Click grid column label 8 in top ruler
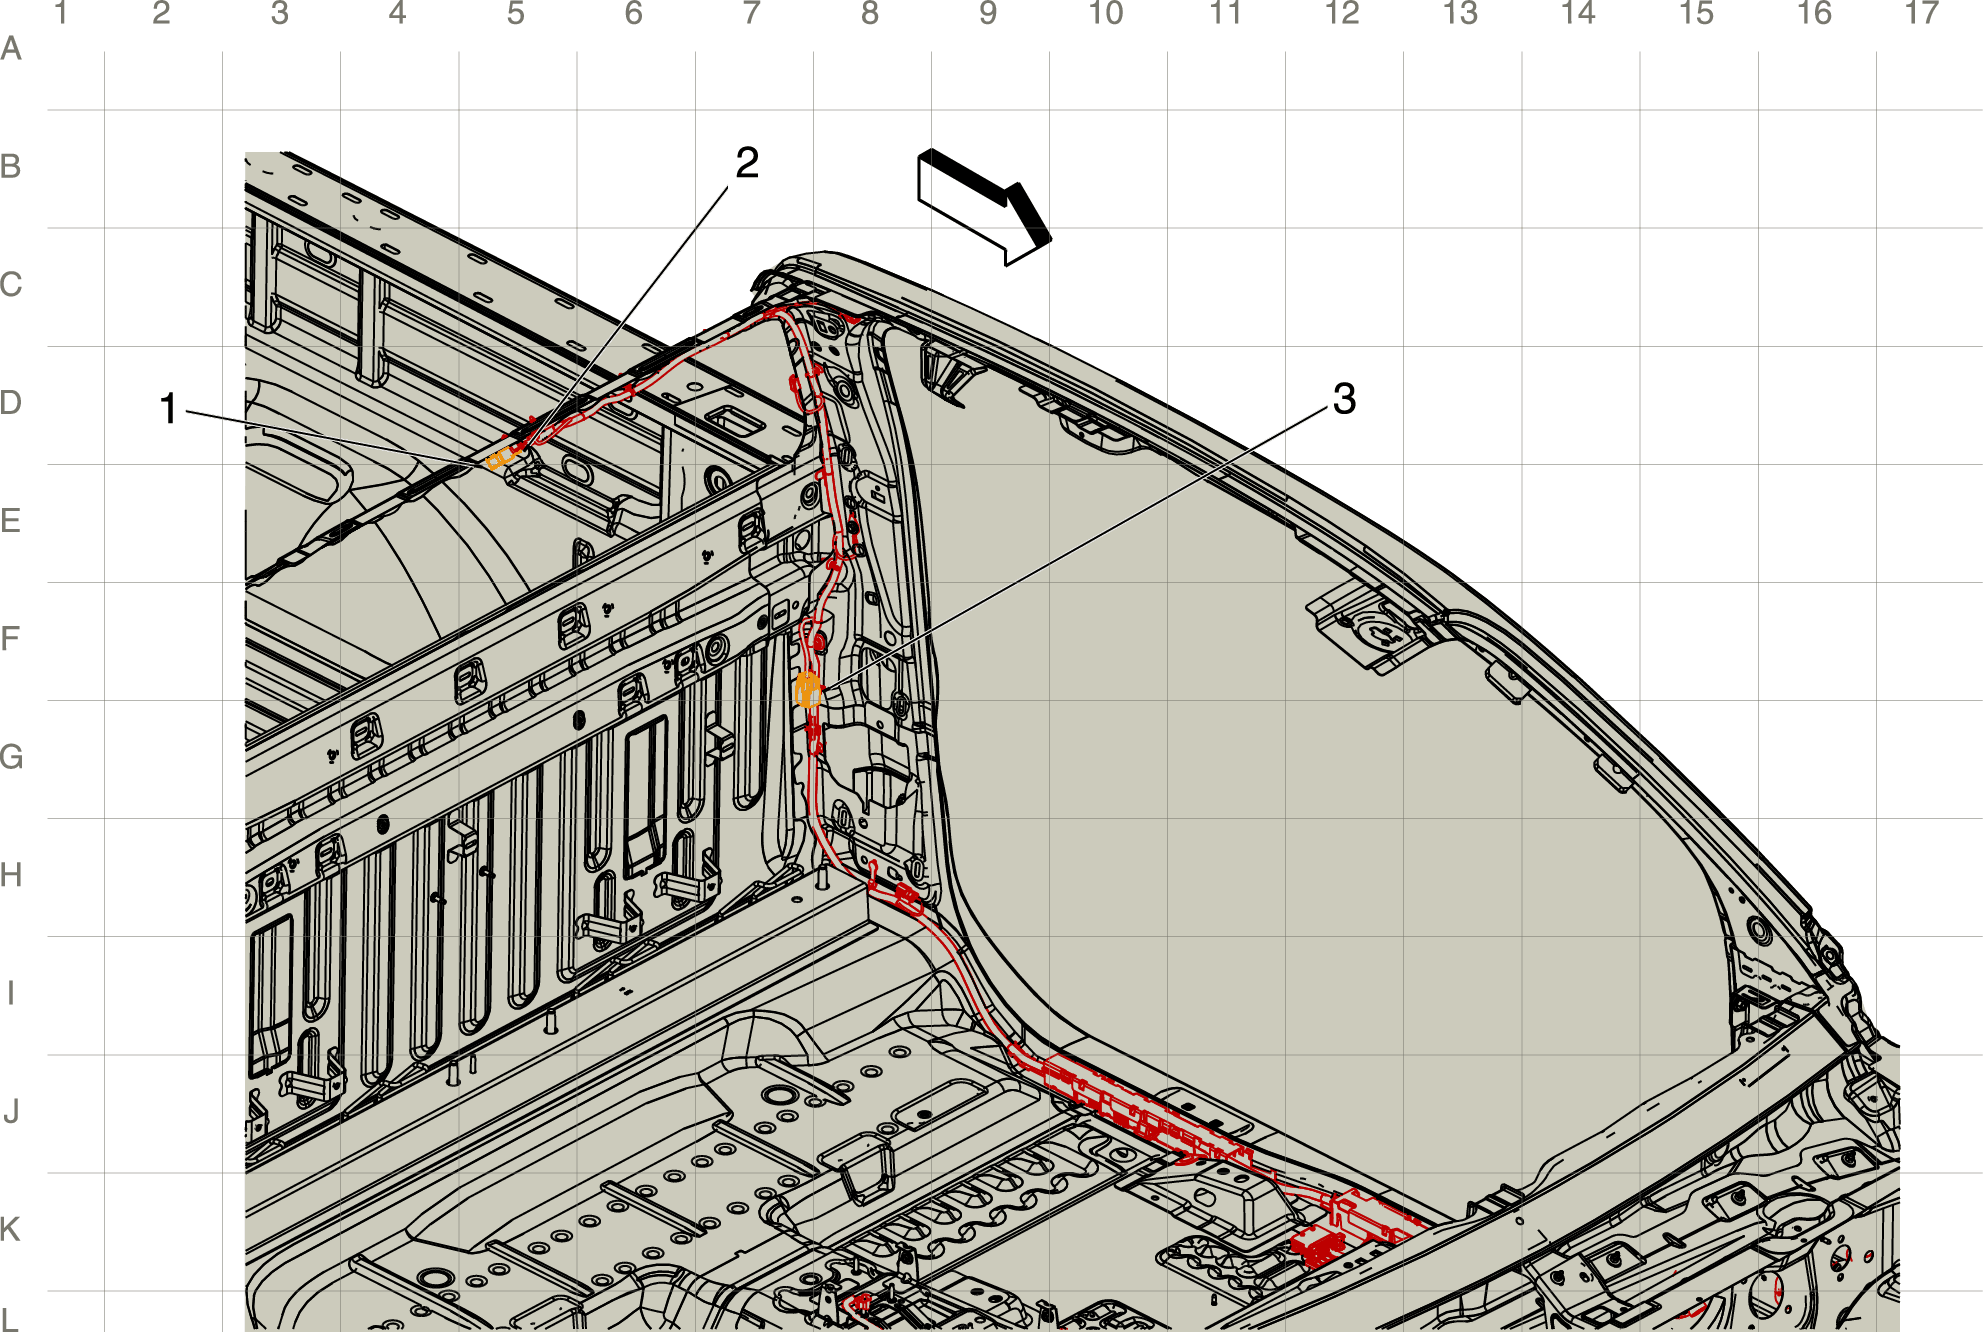 [870, 14]
